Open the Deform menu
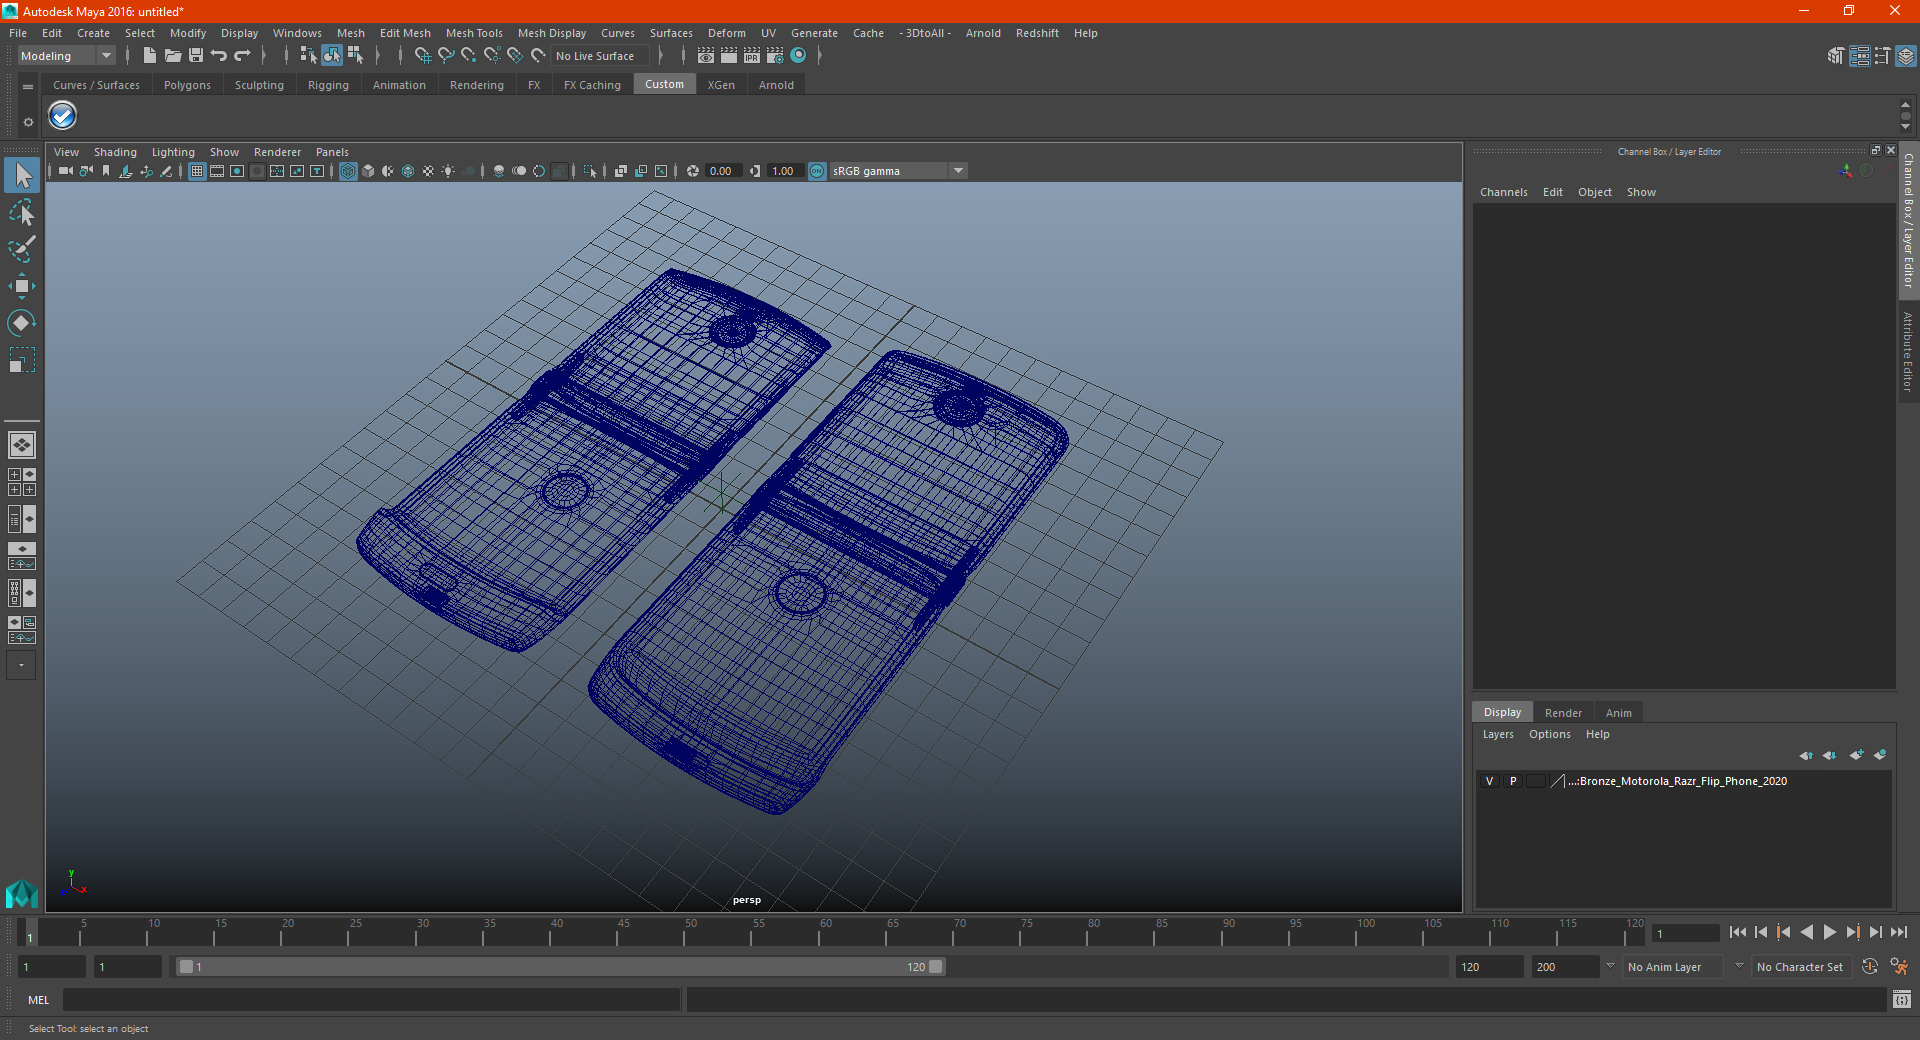Viewport: 1920px width, 1040px height. 727,33
